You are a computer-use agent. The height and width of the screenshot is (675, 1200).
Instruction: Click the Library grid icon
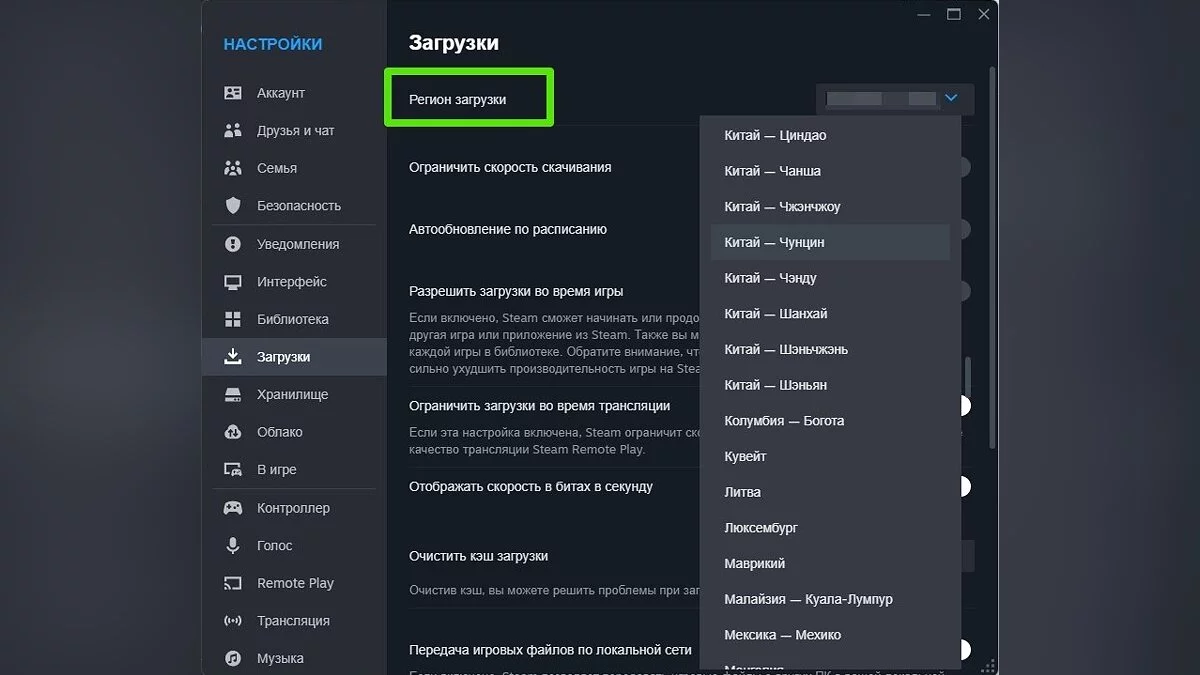[x=233, y=319]
